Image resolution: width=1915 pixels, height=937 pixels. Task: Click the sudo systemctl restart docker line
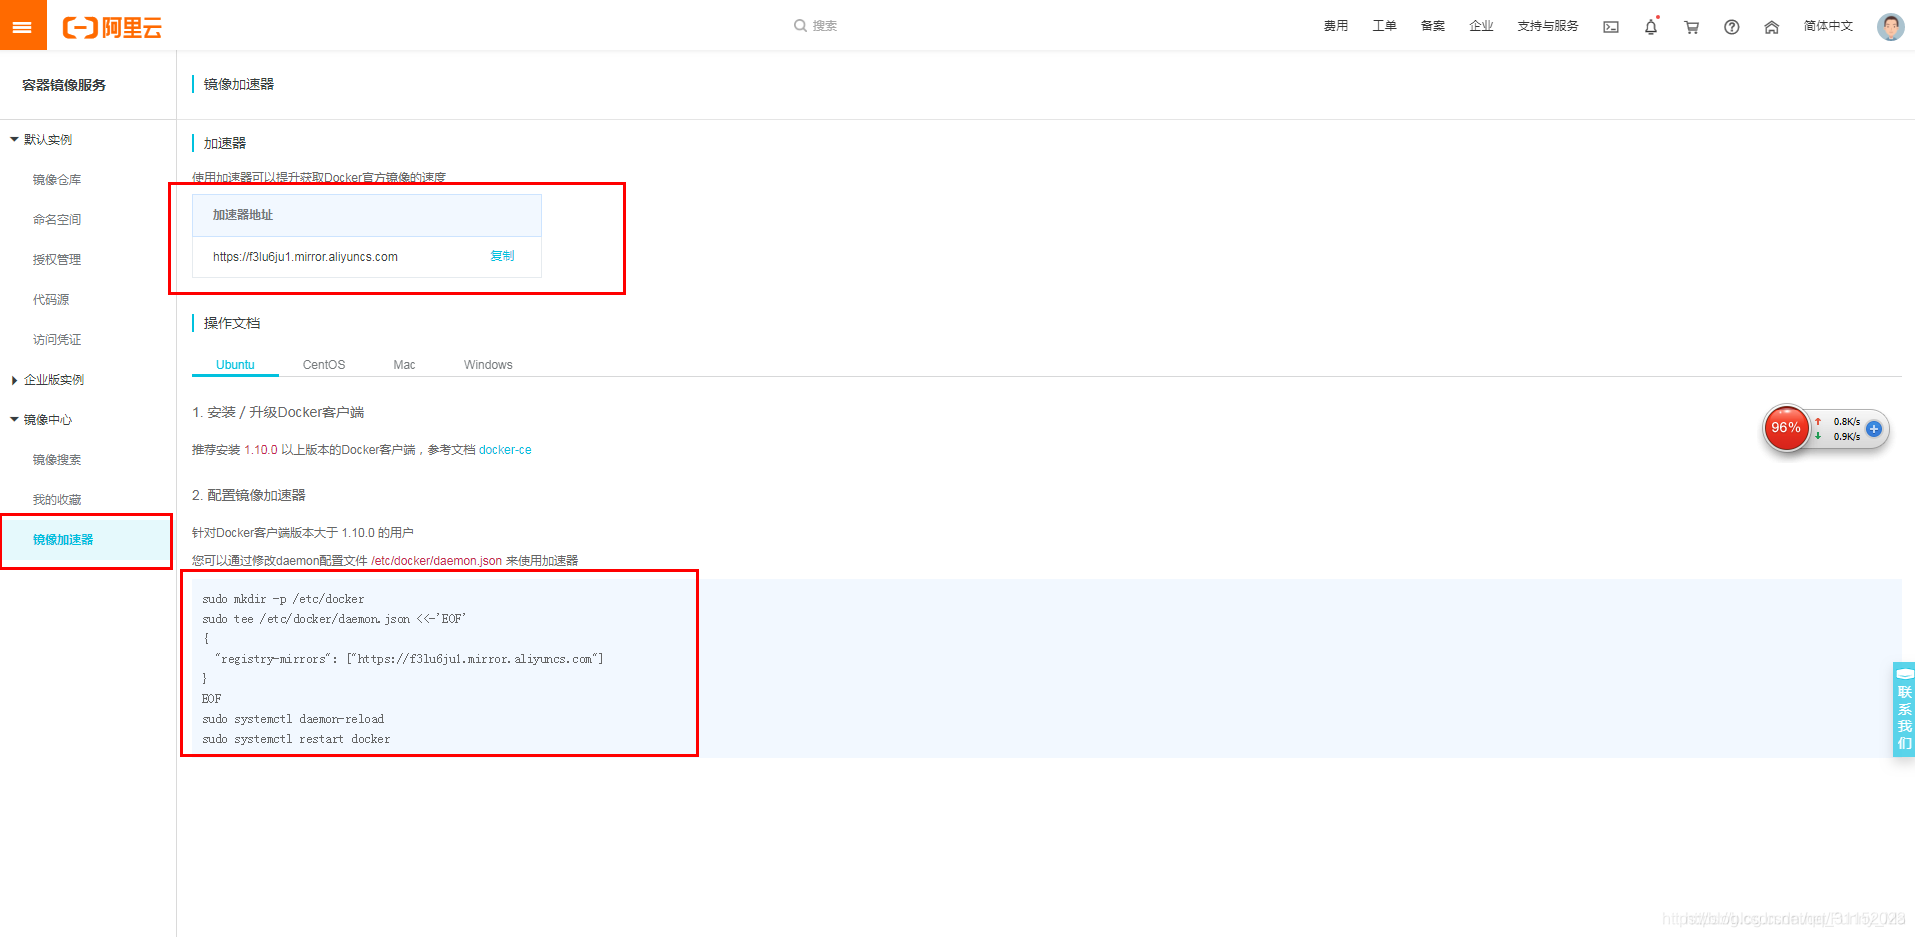[x=296, y=739]
